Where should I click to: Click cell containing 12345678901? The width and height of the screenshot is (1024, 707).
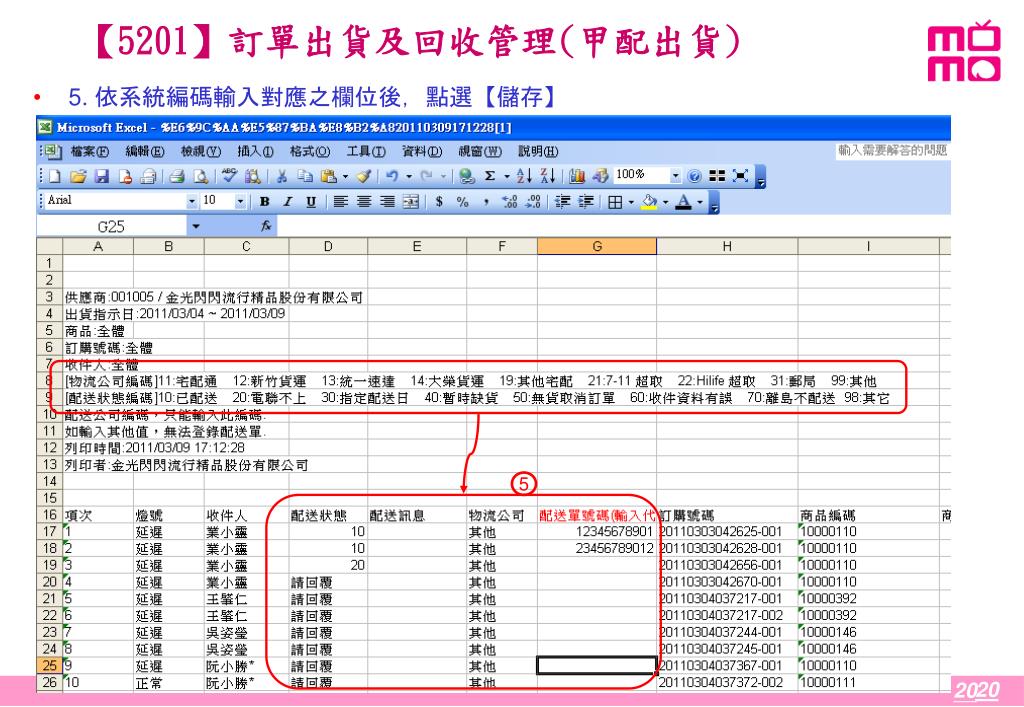[x=597, y=532]
